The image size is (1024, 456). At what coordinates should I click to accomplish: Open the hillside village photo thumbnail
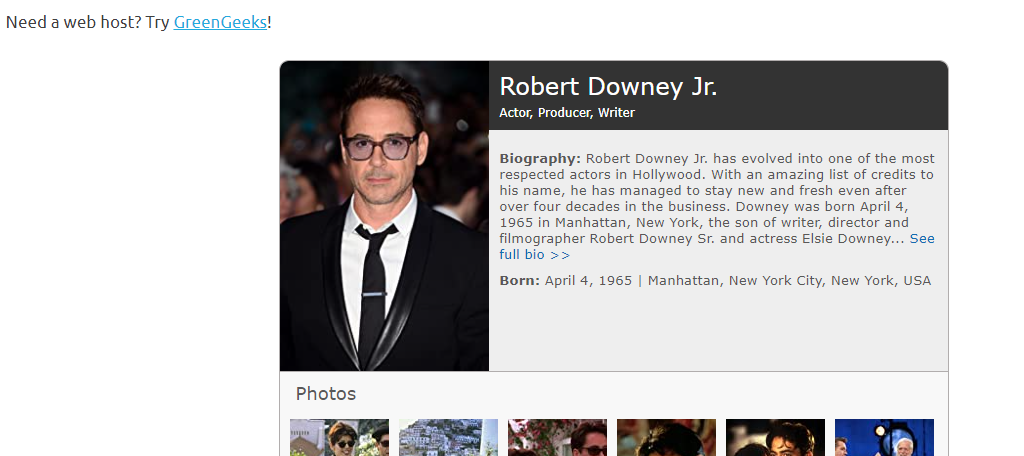tap(449, 438)
